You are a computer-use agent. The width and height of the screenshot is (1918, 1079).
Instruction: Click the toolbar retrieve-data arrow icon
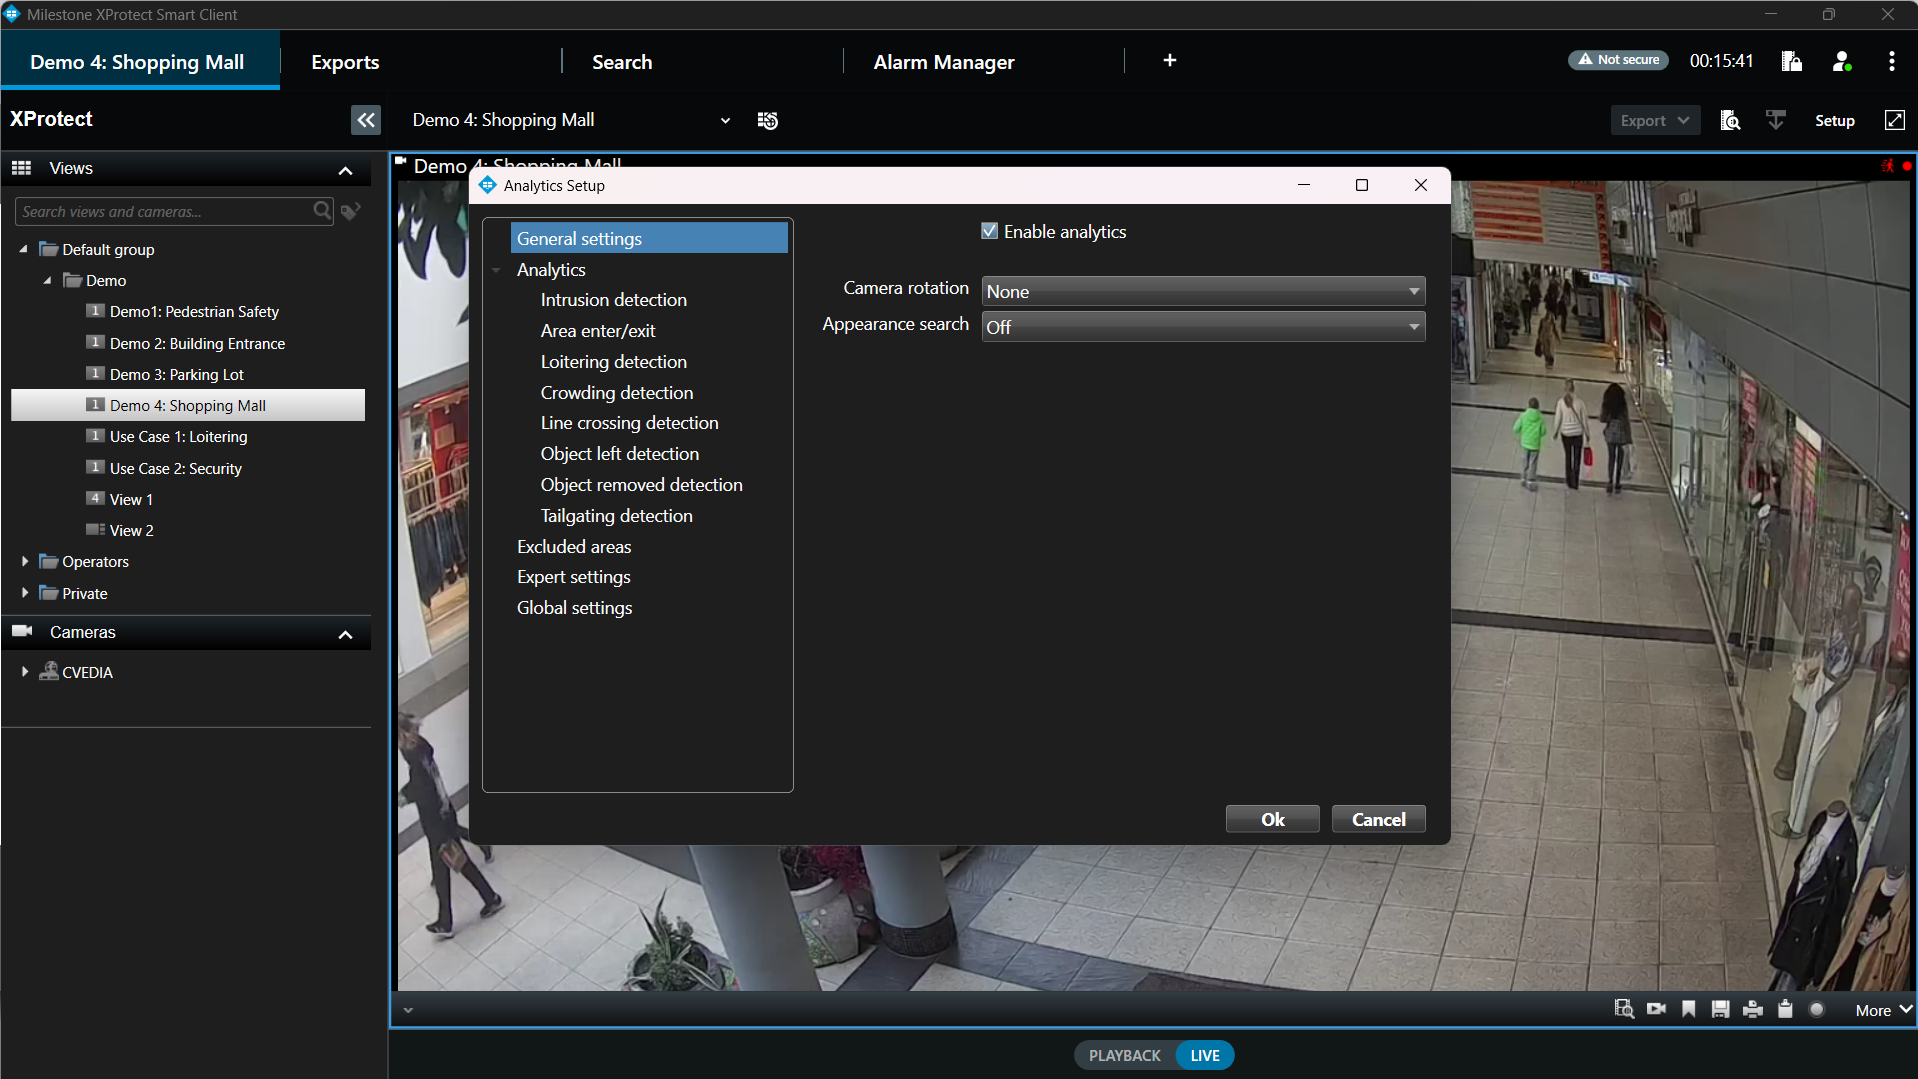pyautogui.click(x=1776, y=120)
